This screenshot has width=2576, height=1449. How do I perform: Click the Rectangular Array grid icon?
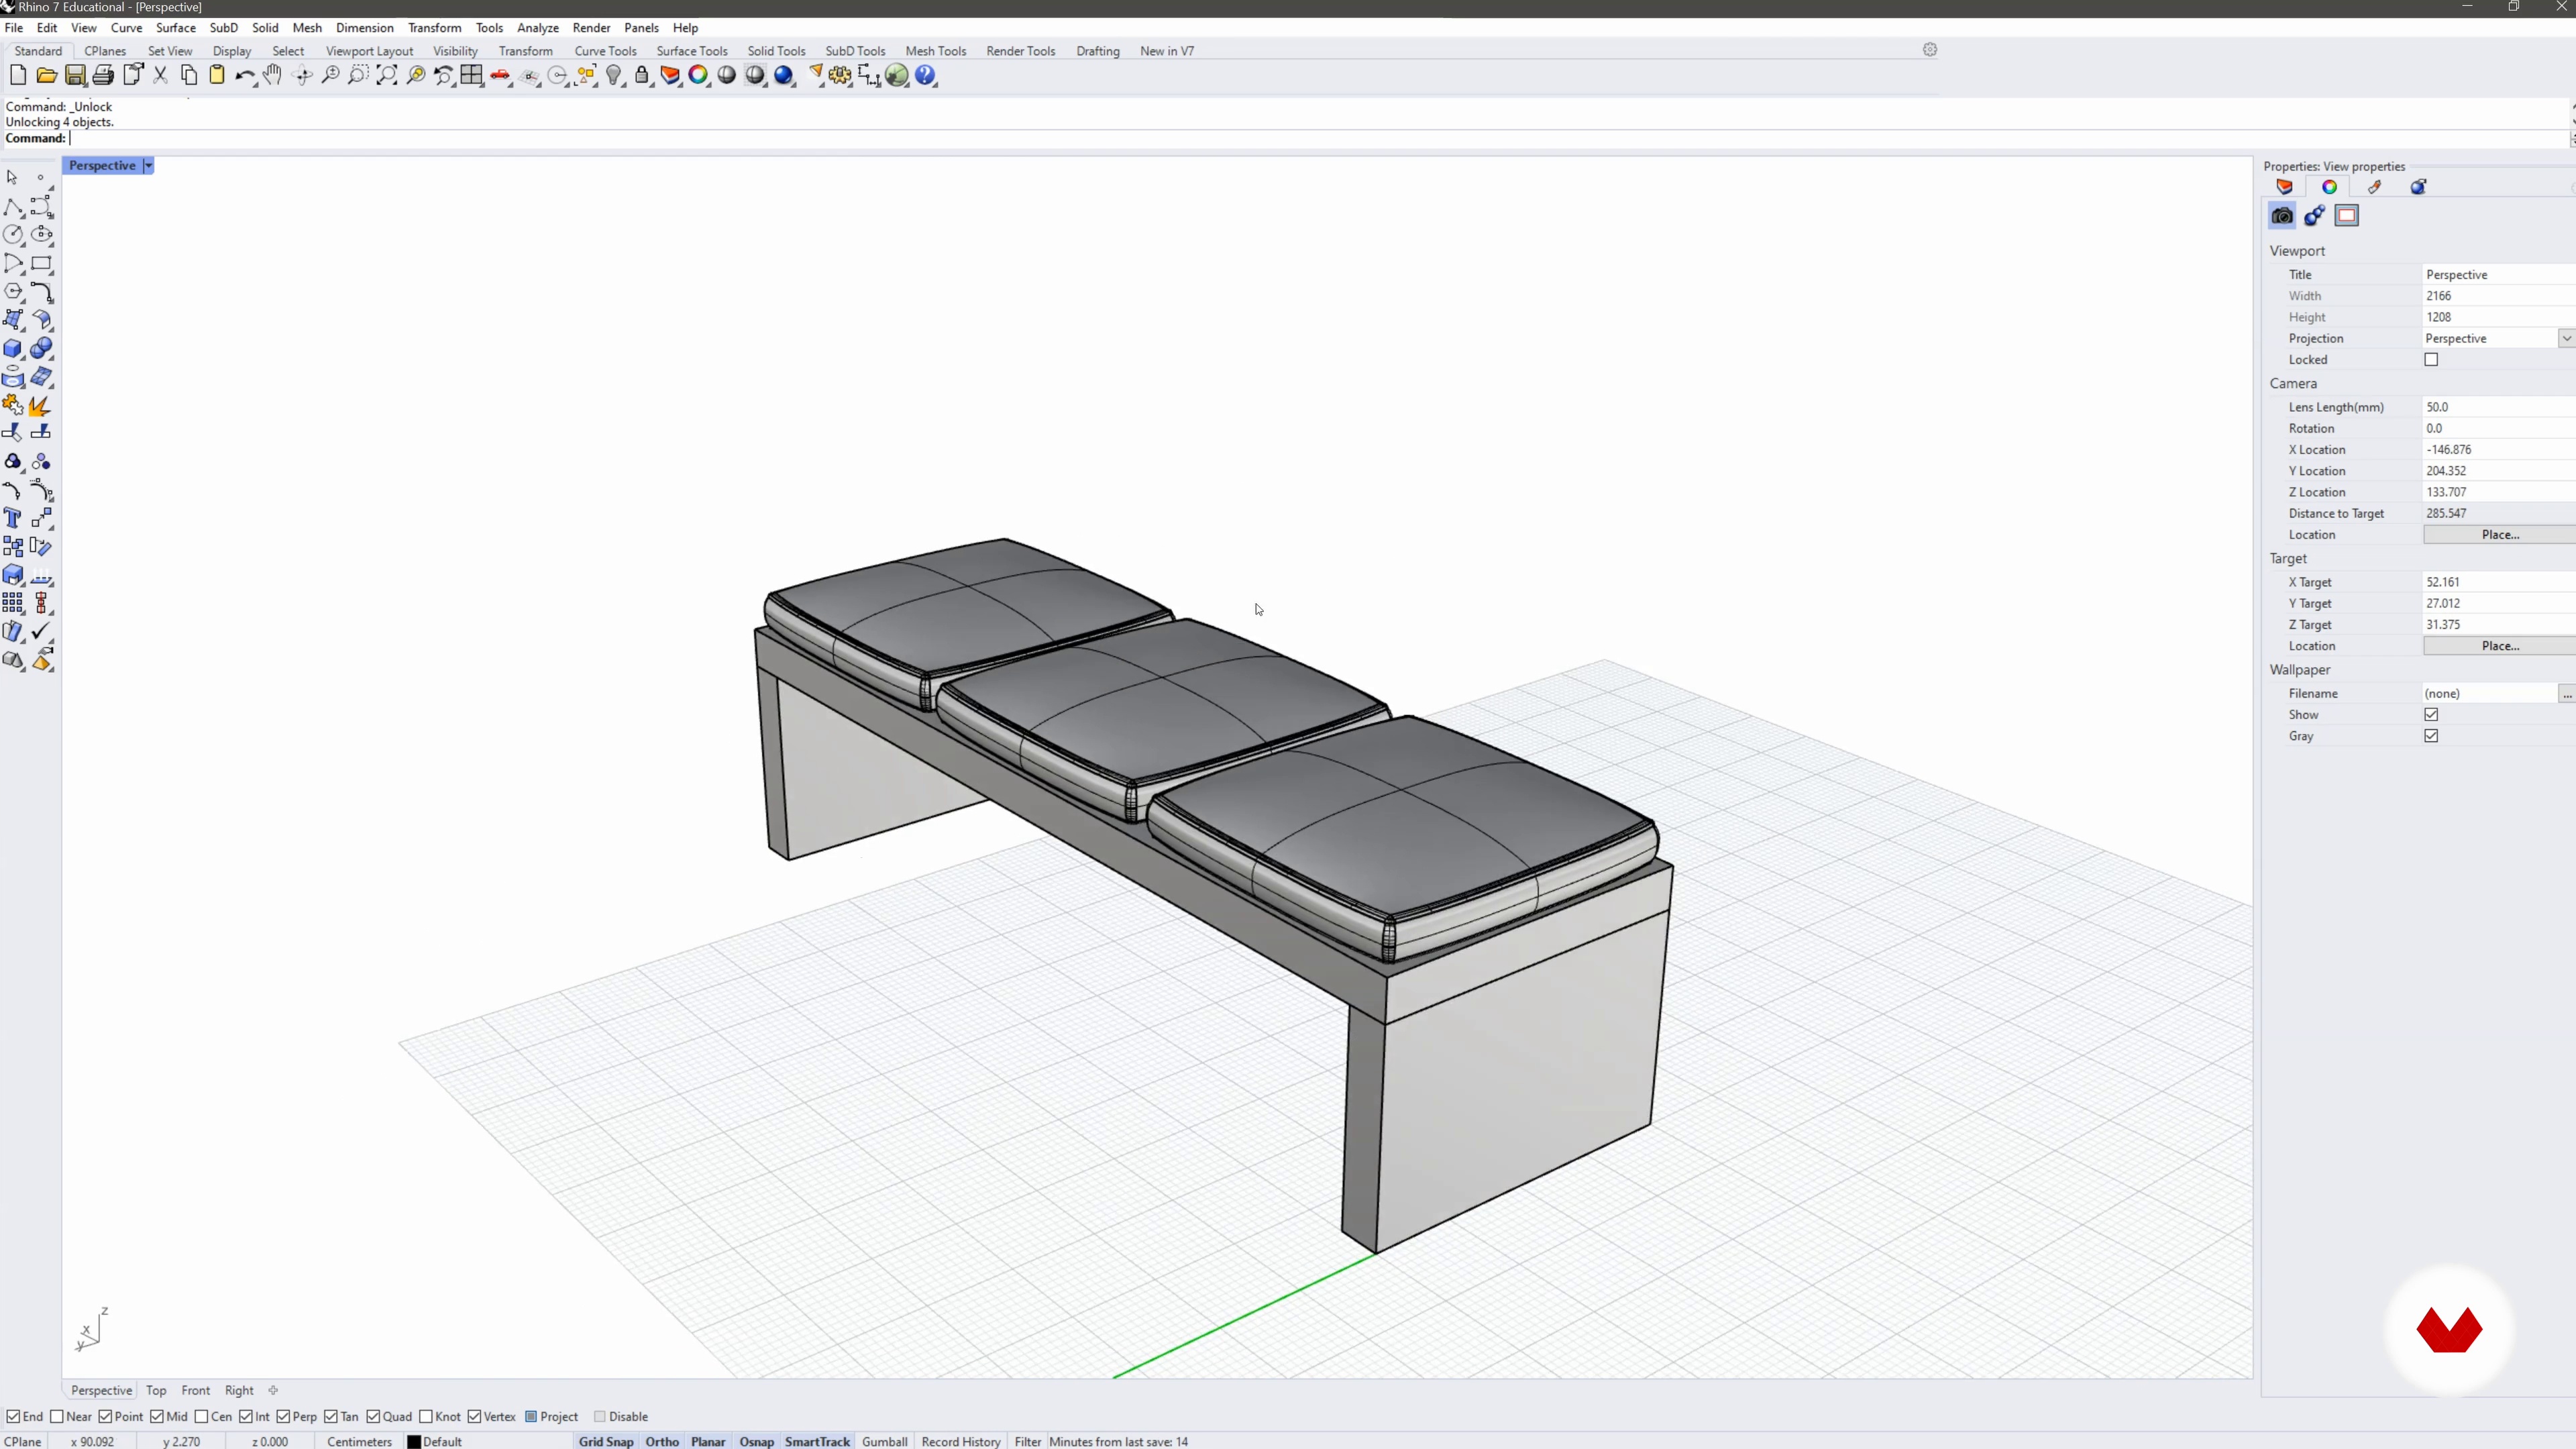[x=13, y=603]
